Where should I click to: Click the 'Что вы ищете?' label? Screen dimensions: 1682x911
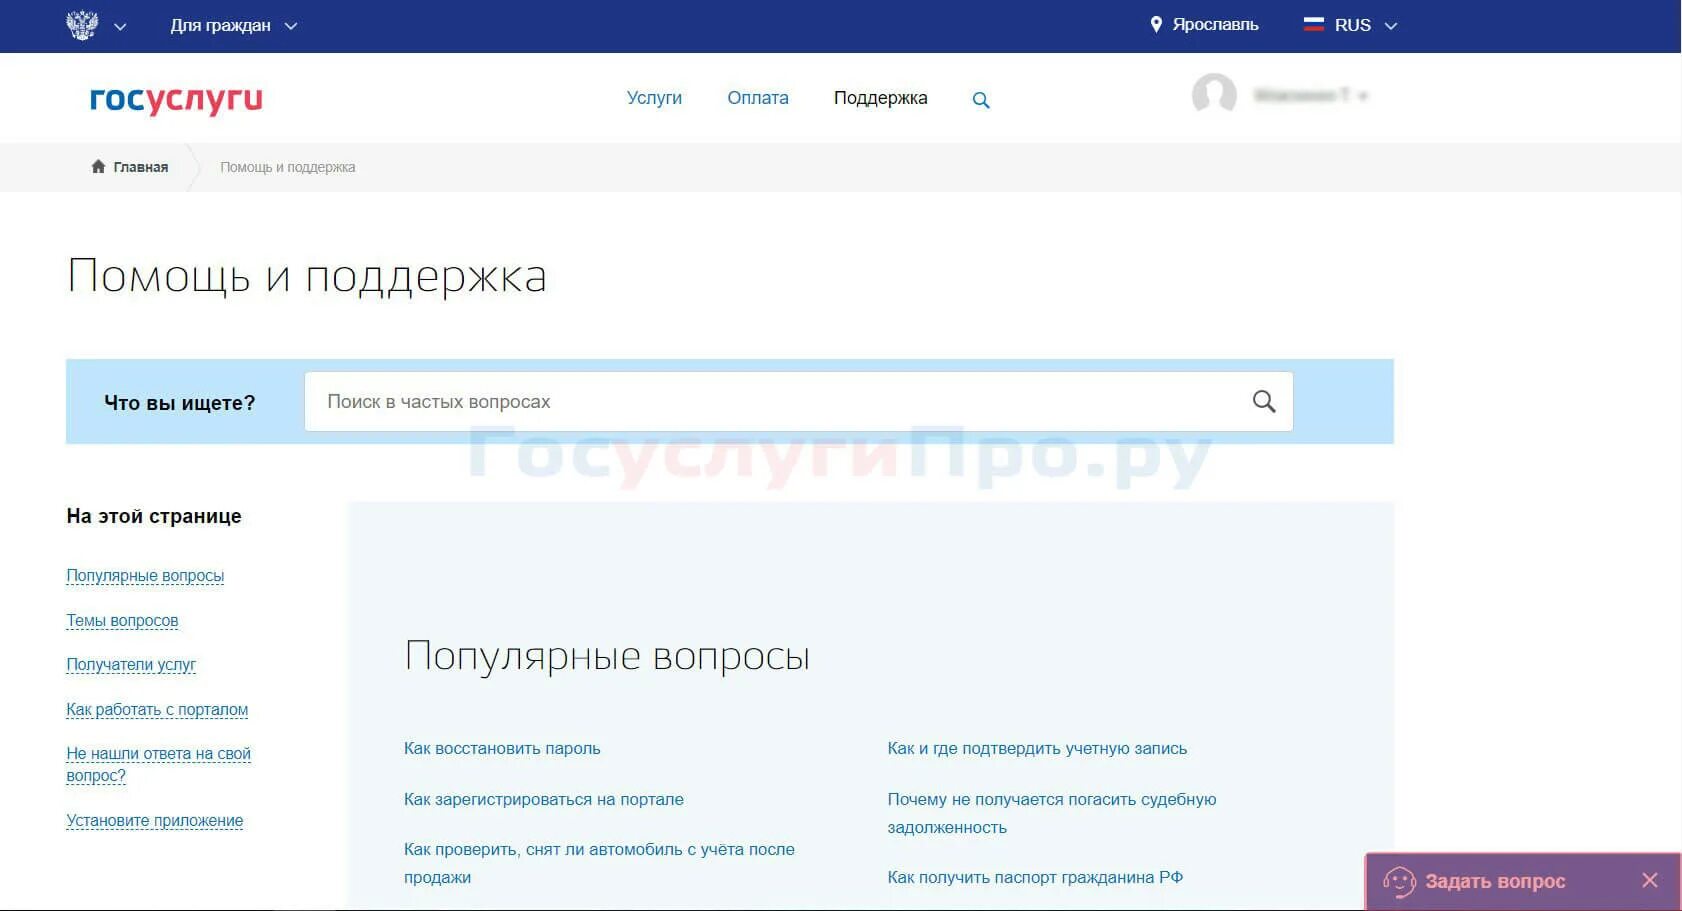pyautogui.click(x=180, y=403)
